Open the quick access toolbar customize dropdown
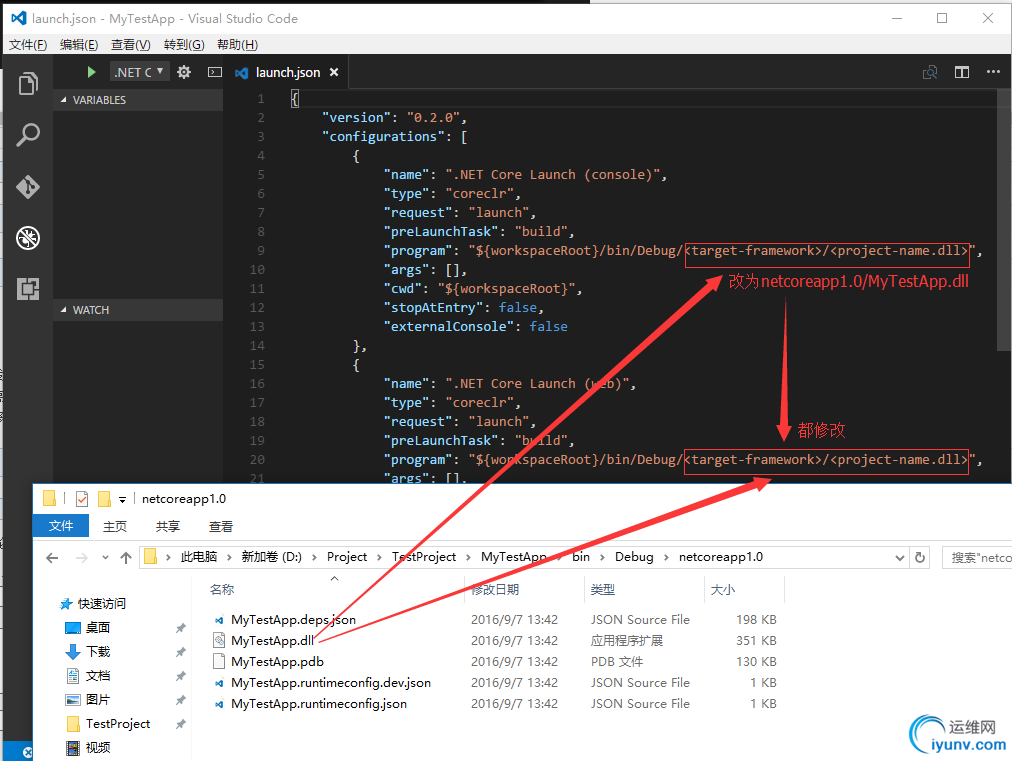 (x=122, y=499)
